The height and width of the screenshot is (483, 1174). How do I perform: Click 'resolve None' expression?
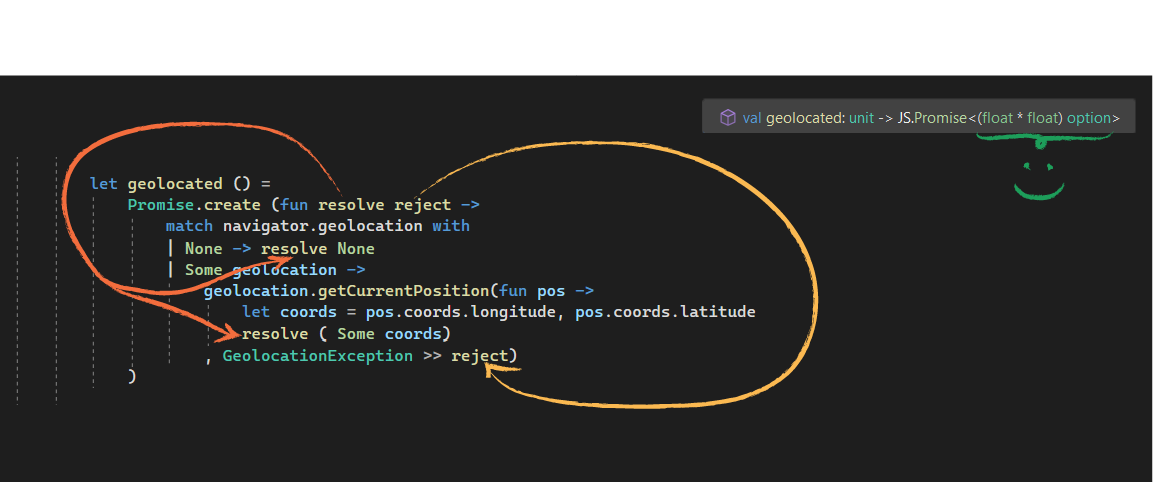(317, 248)
